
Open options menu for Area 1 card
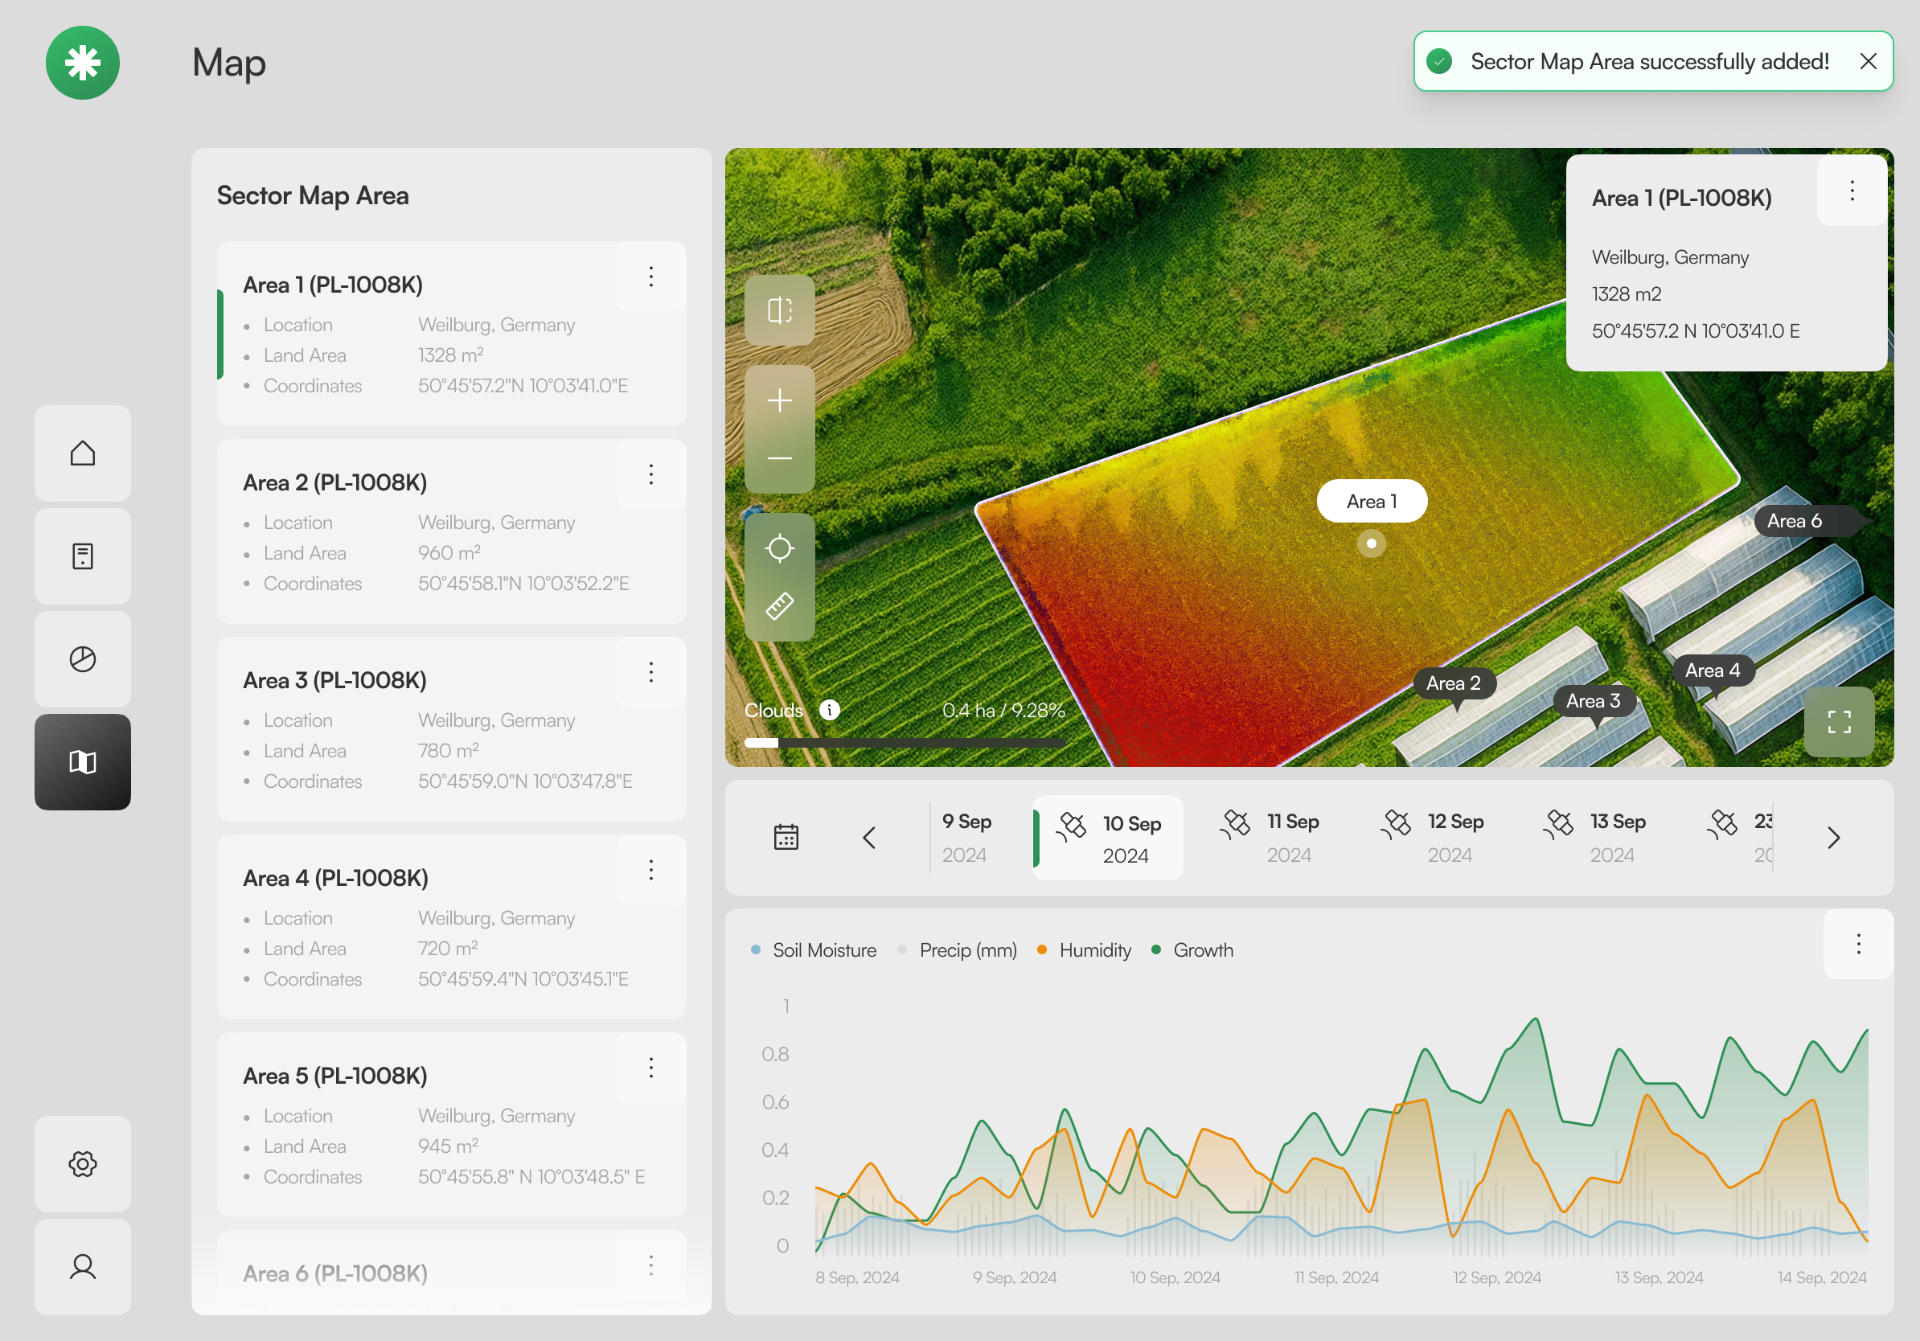[x=651, y=277]
